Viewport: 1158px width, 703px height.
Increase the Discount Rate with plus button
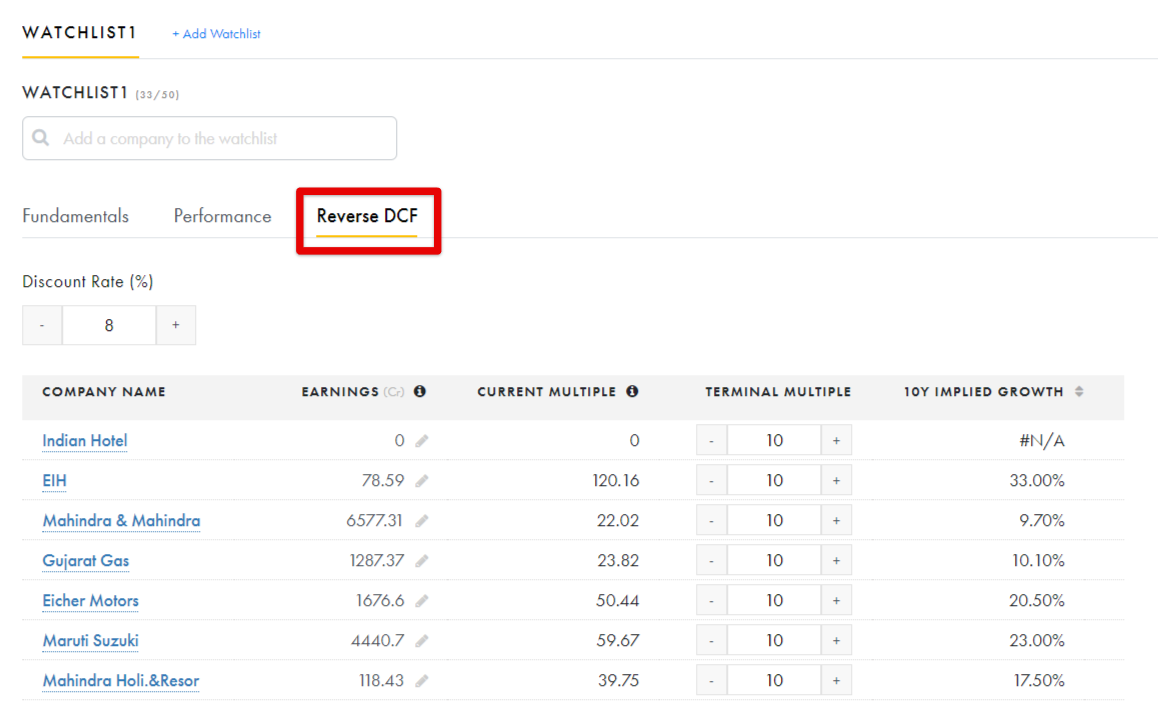176,325
